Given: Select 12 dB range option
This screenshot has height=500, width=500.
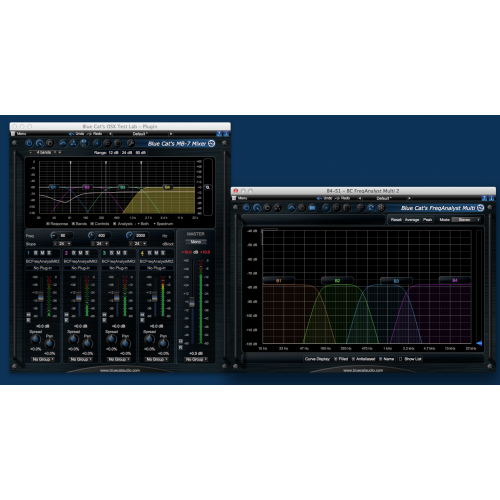Looking at the screenshot, I should (113, 153).
